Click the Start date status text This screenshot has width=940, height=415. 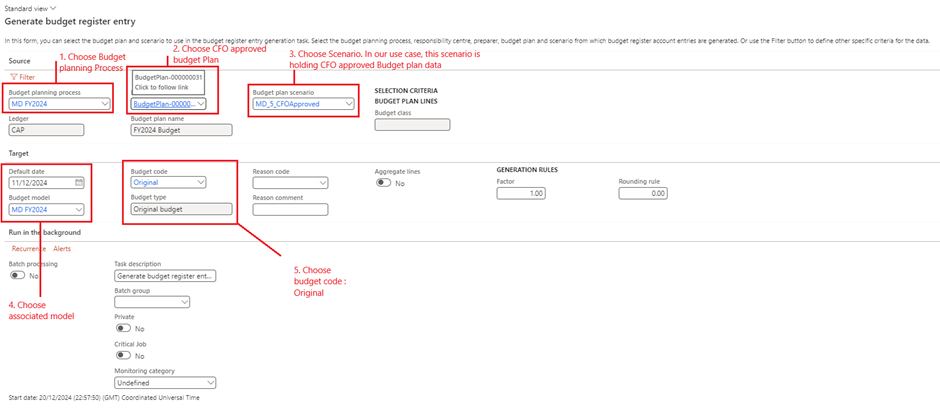coord(104,398)
